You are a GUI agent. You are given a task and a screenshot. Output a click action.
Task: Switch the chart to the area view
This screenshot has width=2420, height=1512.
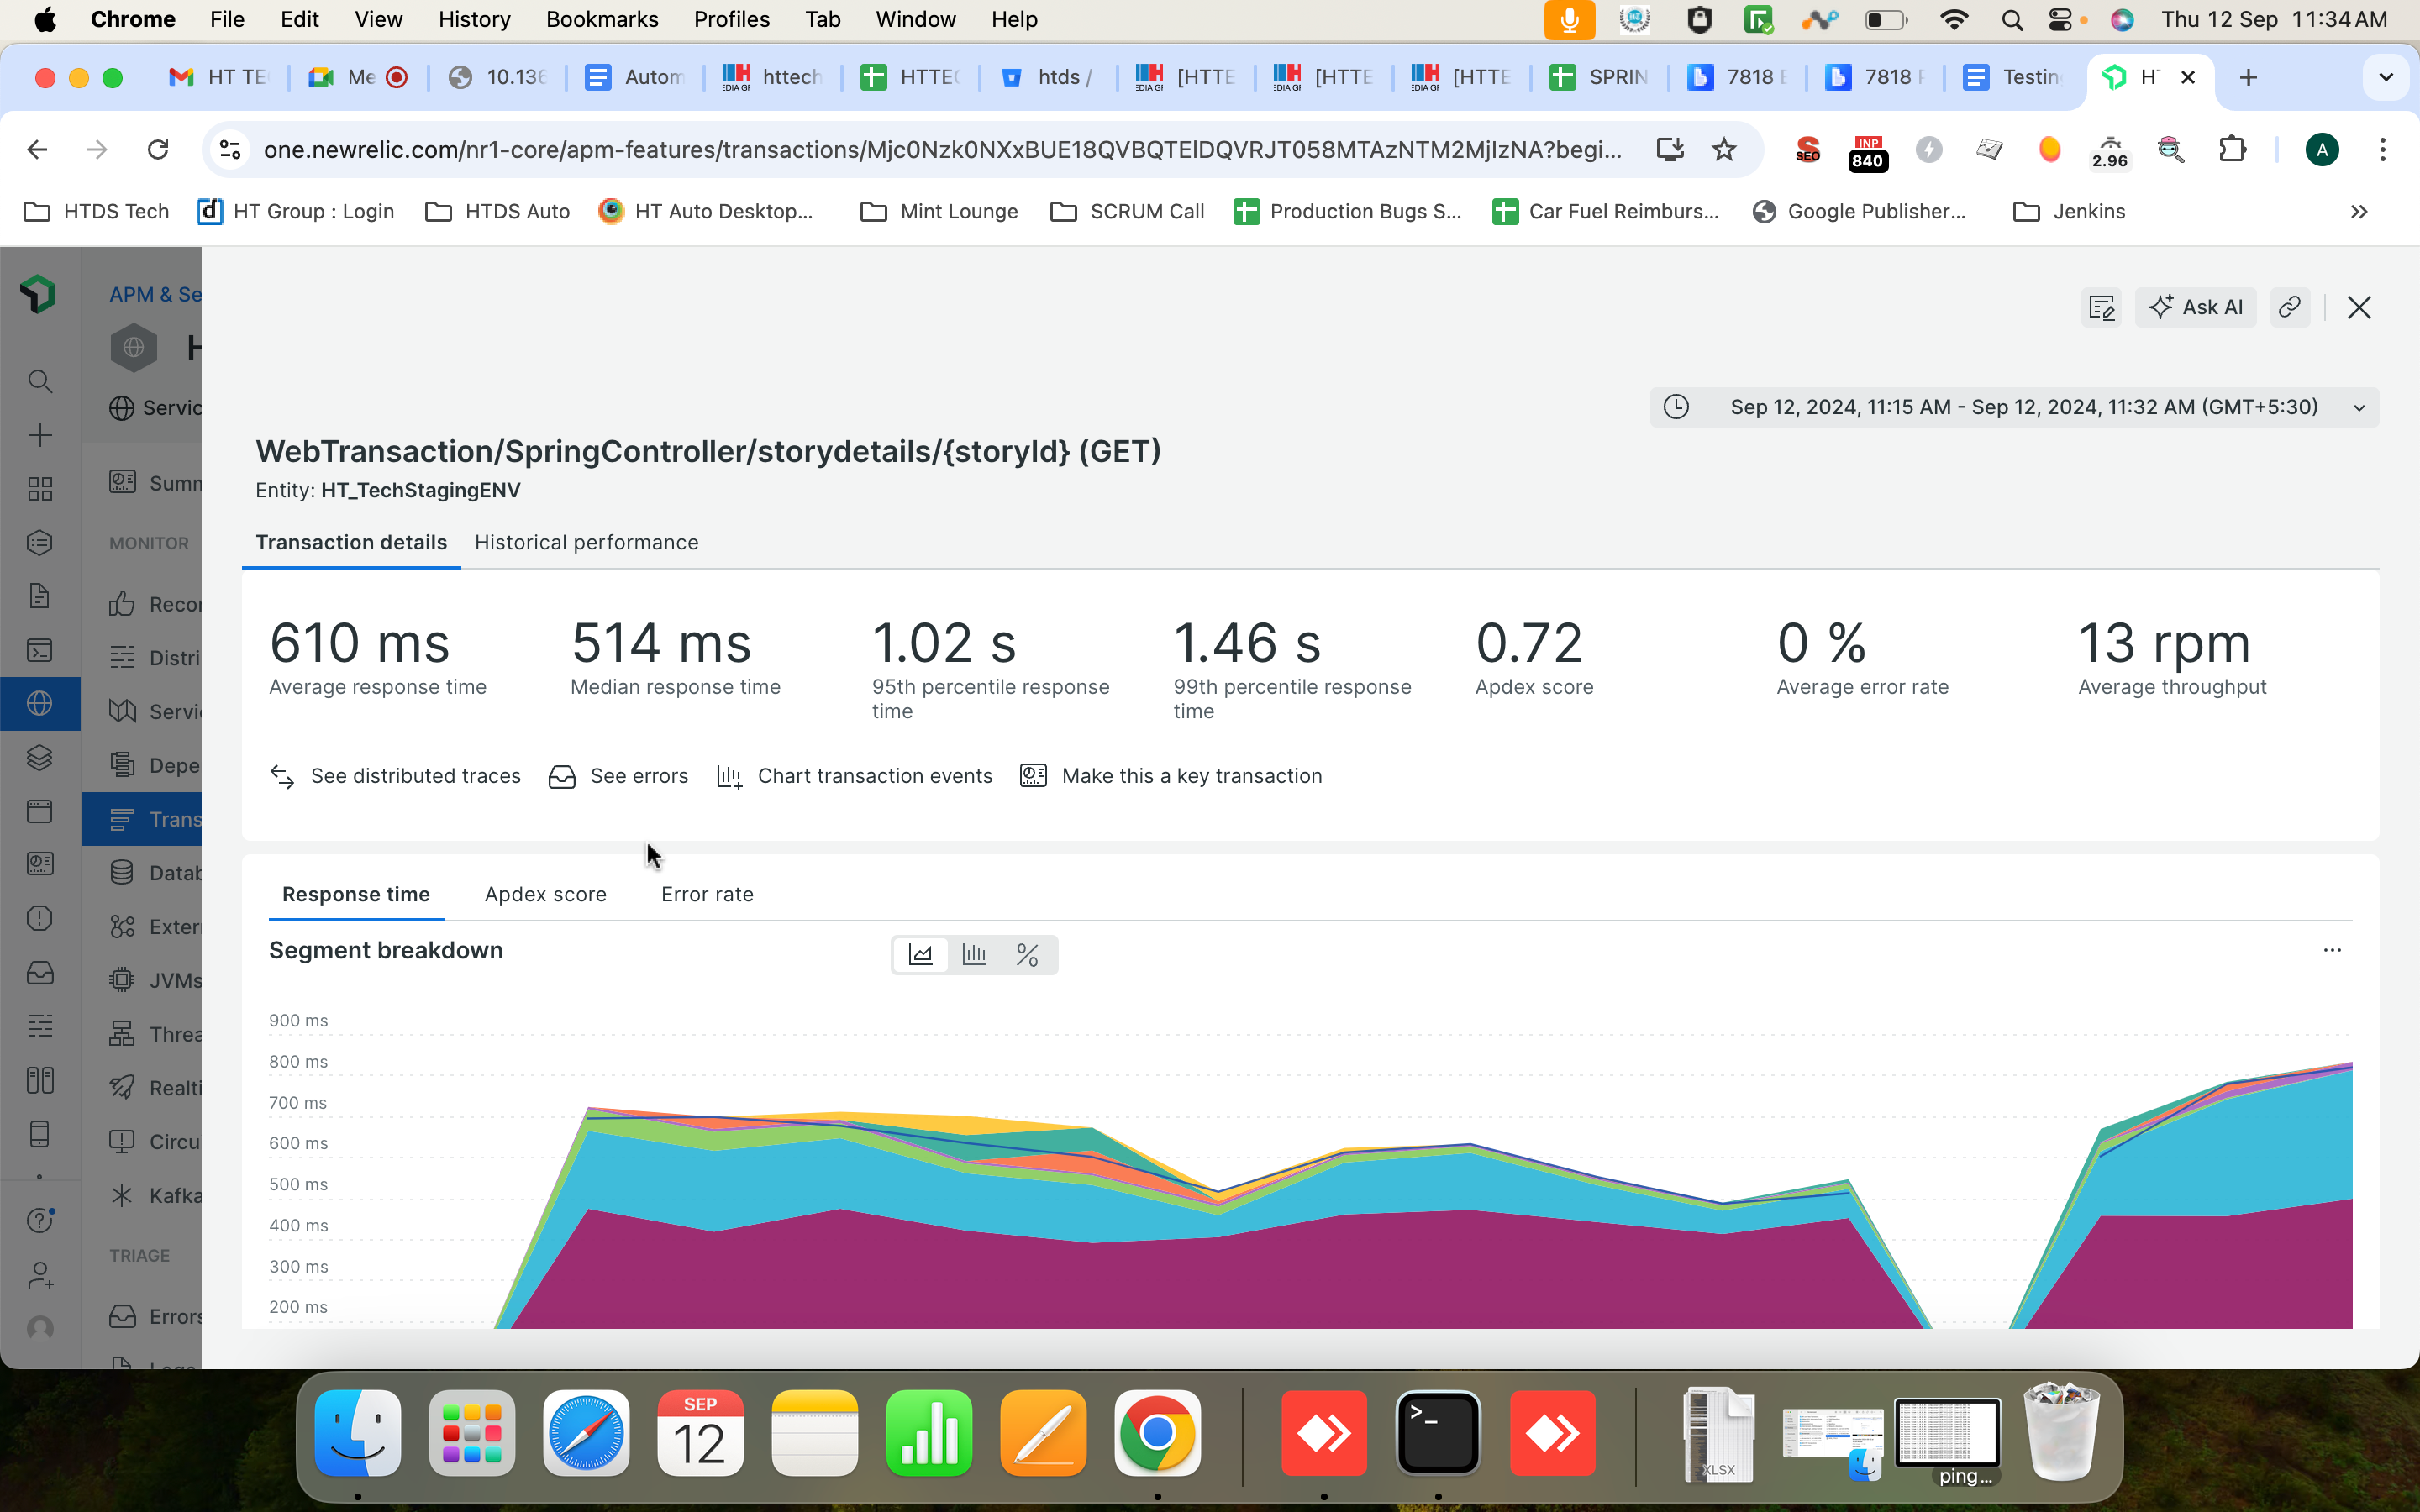pyautogui.click(x=920, y=955)
